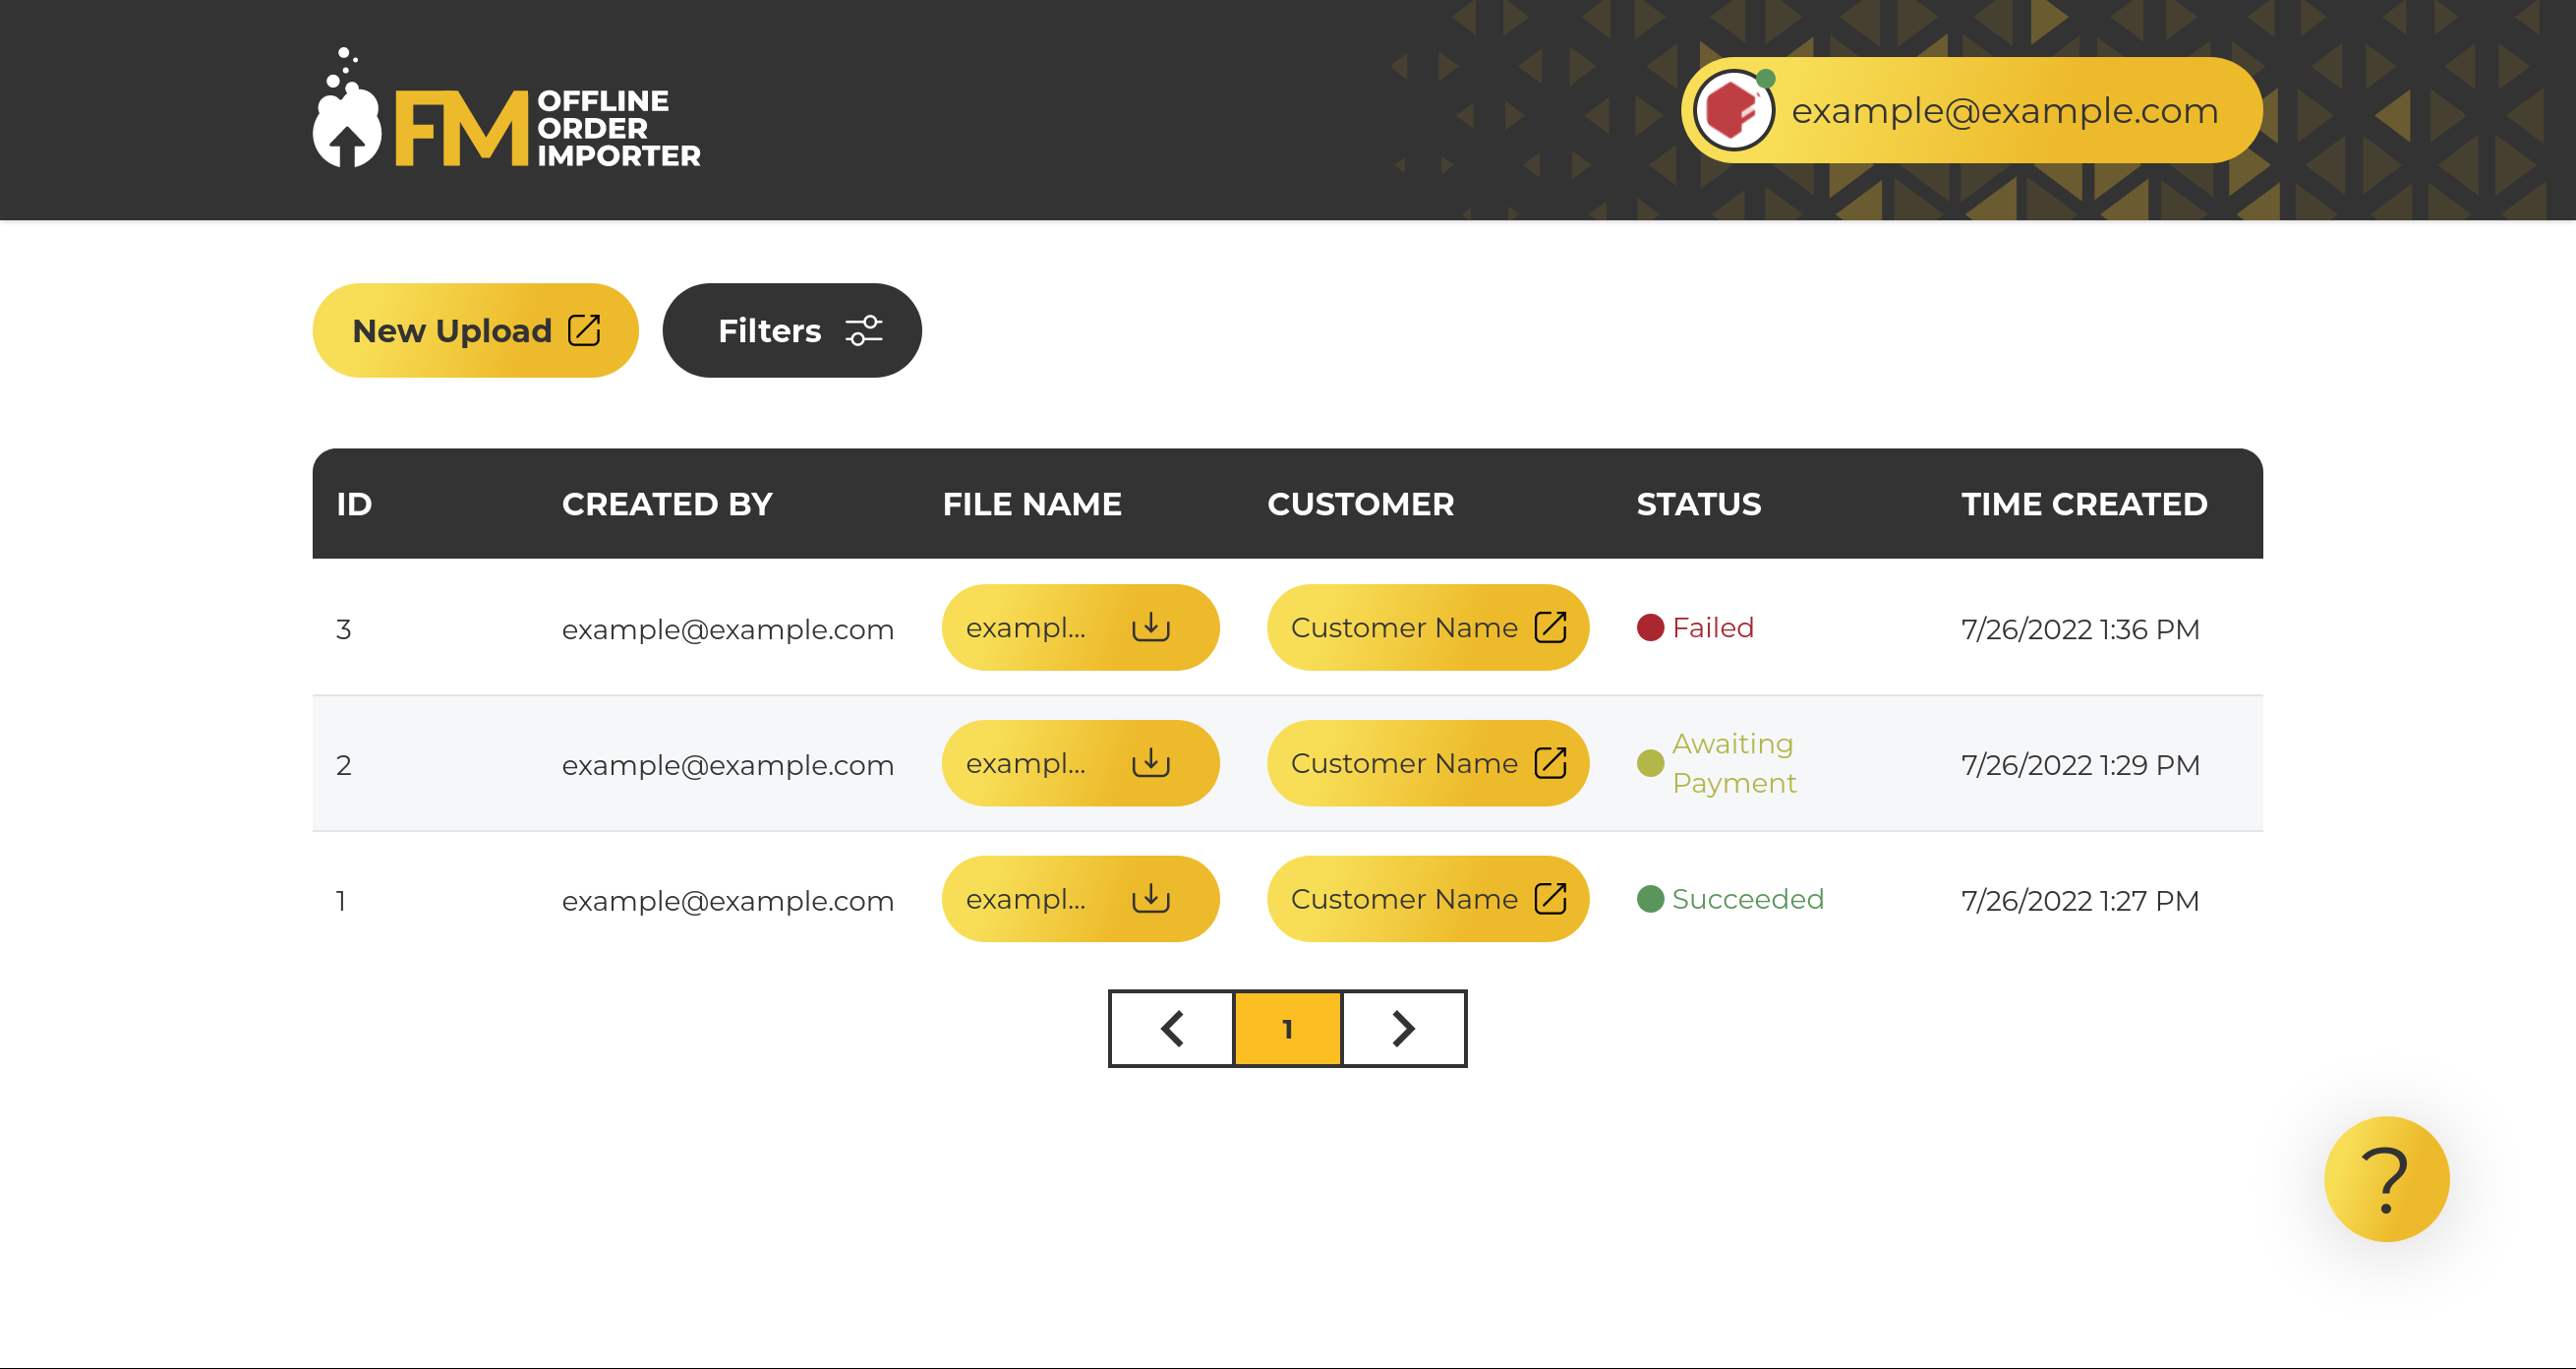Viewport: 2576px width, 1369px height.
Task: Open the Filters panel
Action: pos(792,330)
